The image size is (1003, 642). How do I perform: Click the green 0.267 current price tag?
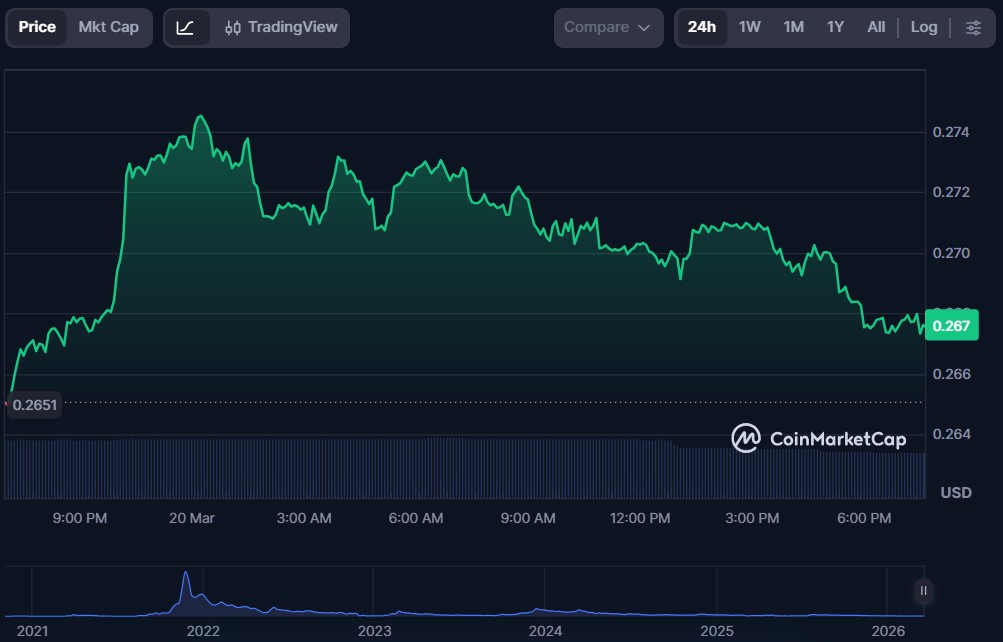pos(950,326)
